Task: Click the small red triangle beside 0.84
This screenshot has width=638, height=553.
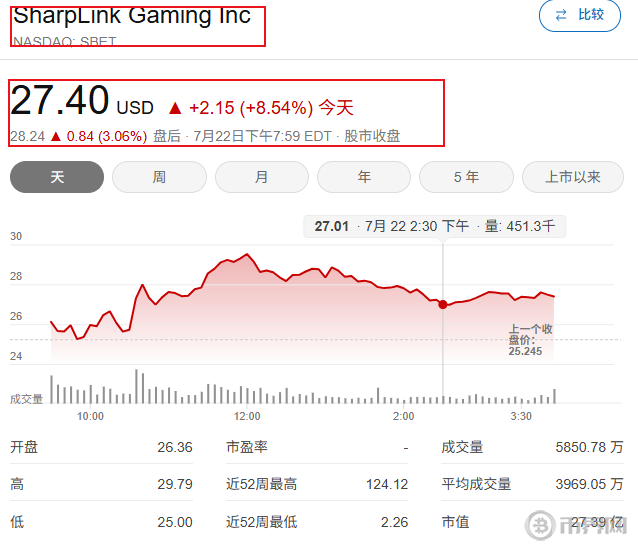Action: click(x=56, y=136)
